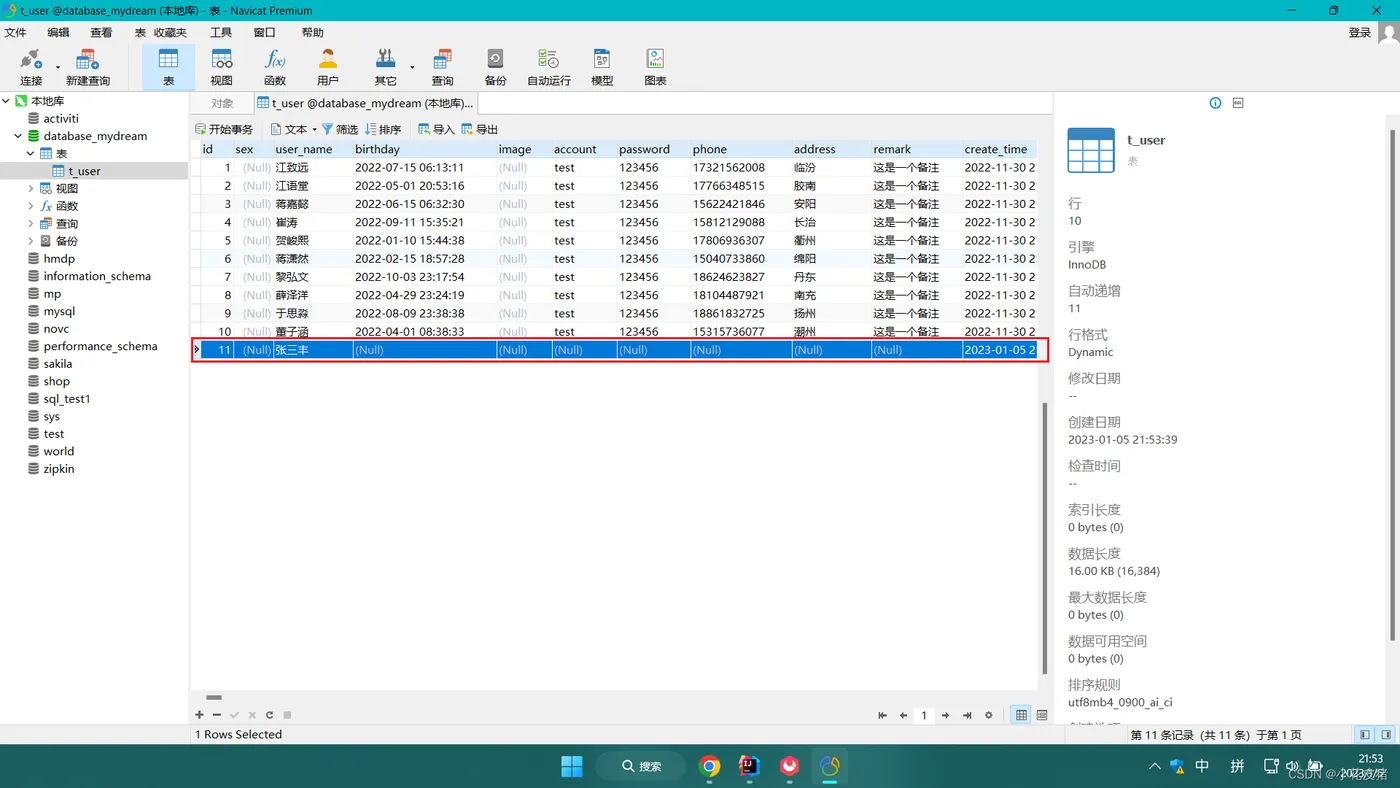The image size is (1400, 788).
Task: Go to the first page of records
Action: pos(882,715)
